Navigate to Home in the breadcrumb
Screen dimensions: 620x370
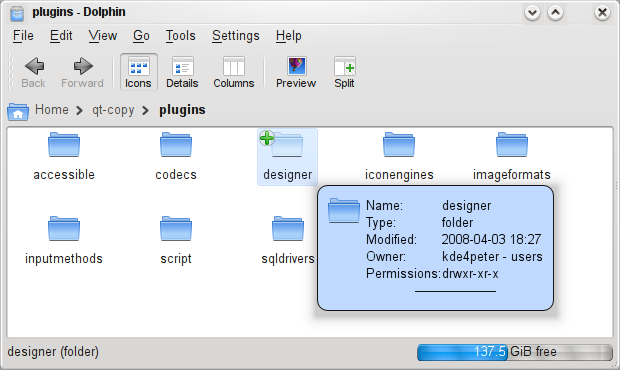coord(52,109)
